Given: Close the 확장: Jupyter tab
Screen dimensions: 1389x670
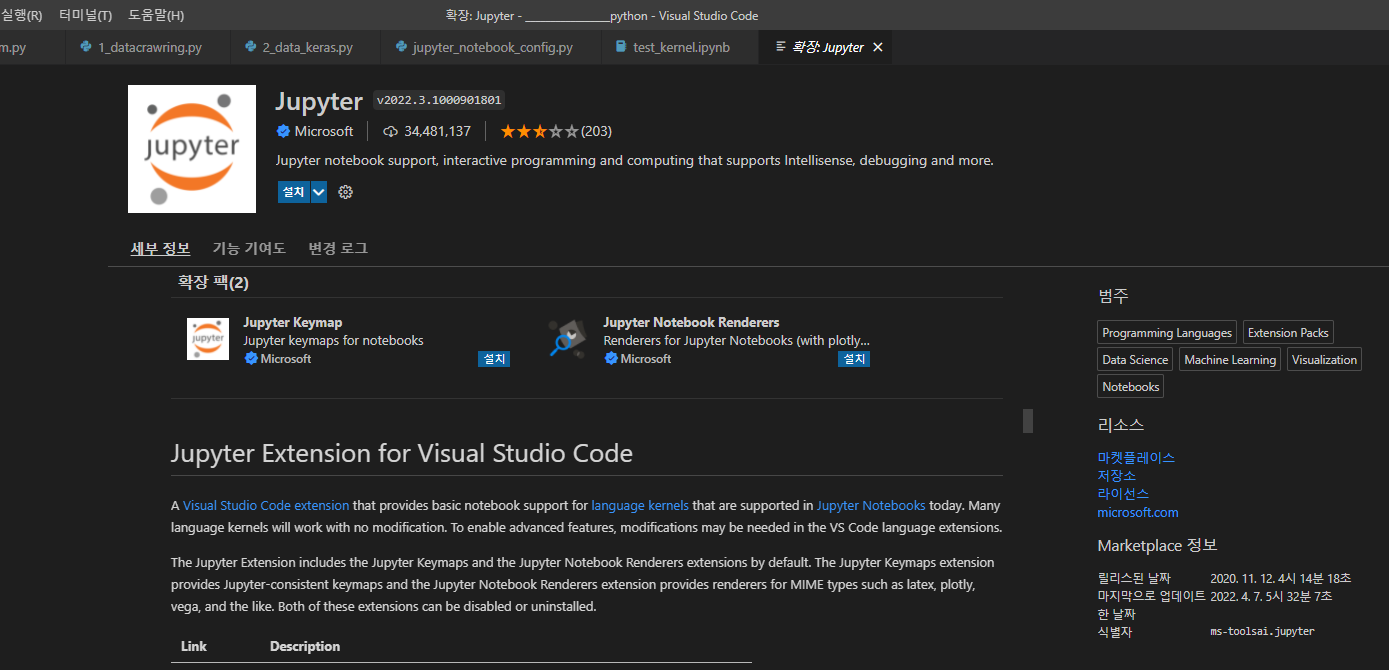Looking at the screenshot, I should (878, 47).
